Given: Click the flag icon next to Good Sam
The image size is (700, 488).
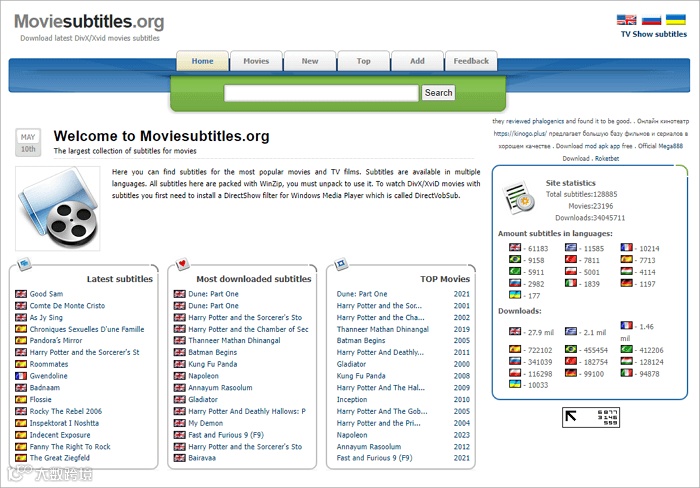Looking at the screenshot, I should (21, 294).
